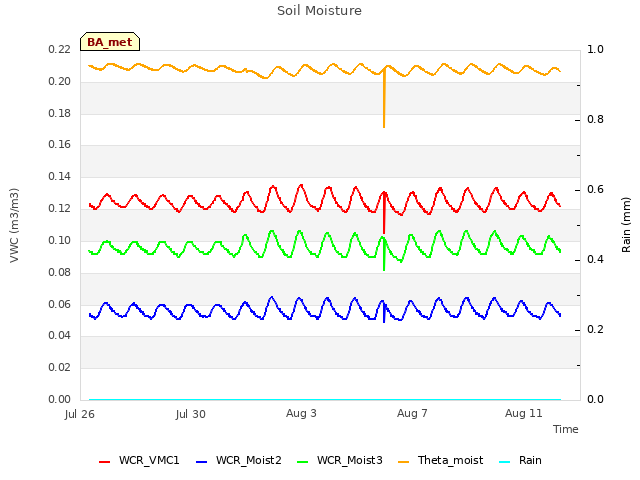Click the 0.8 Rain axis value

pyautogui.click(x=595, y=120)
